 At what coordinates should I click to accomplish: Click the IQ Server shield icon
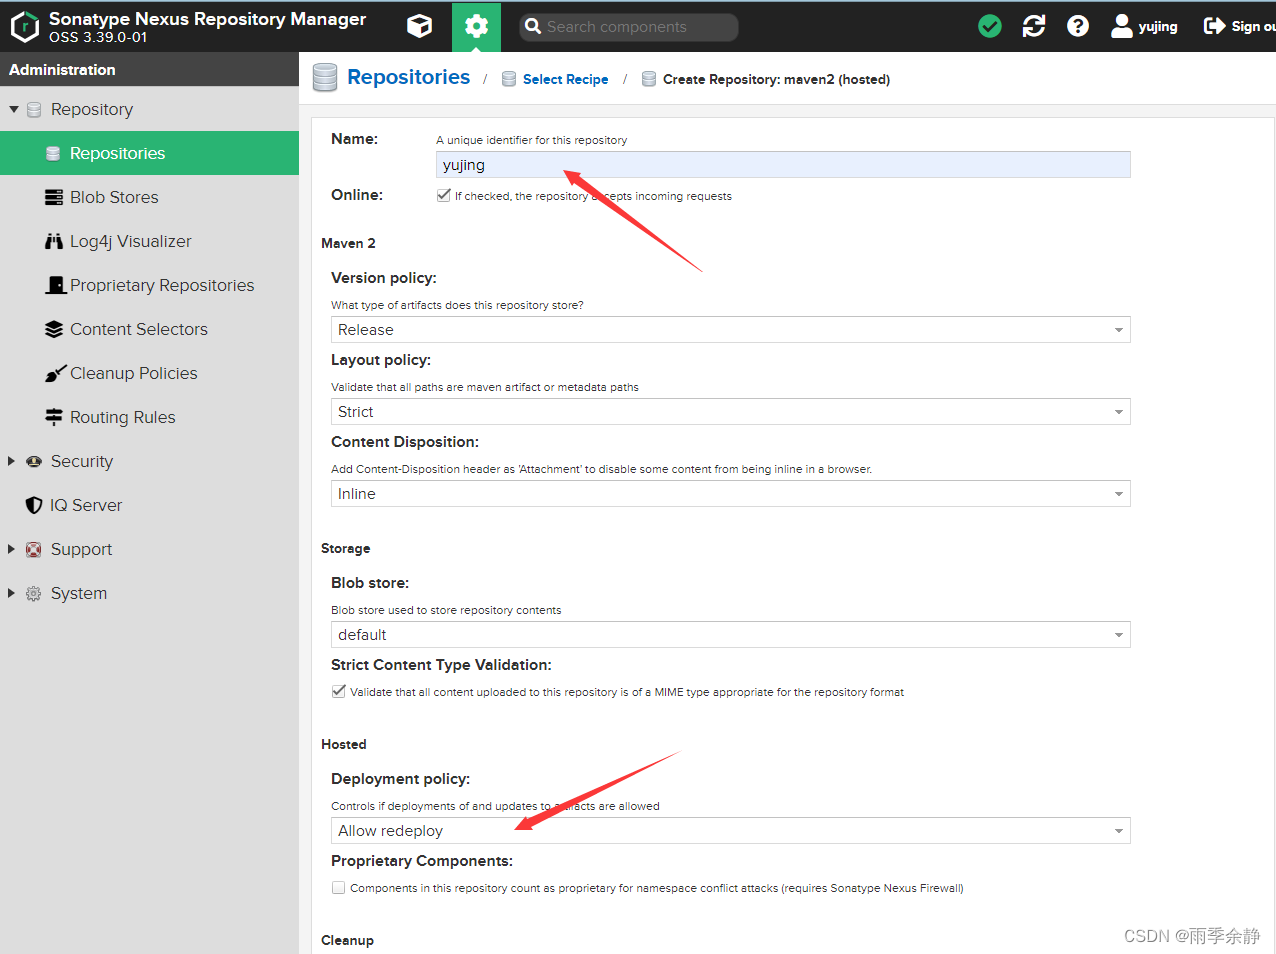coord(34,505)
